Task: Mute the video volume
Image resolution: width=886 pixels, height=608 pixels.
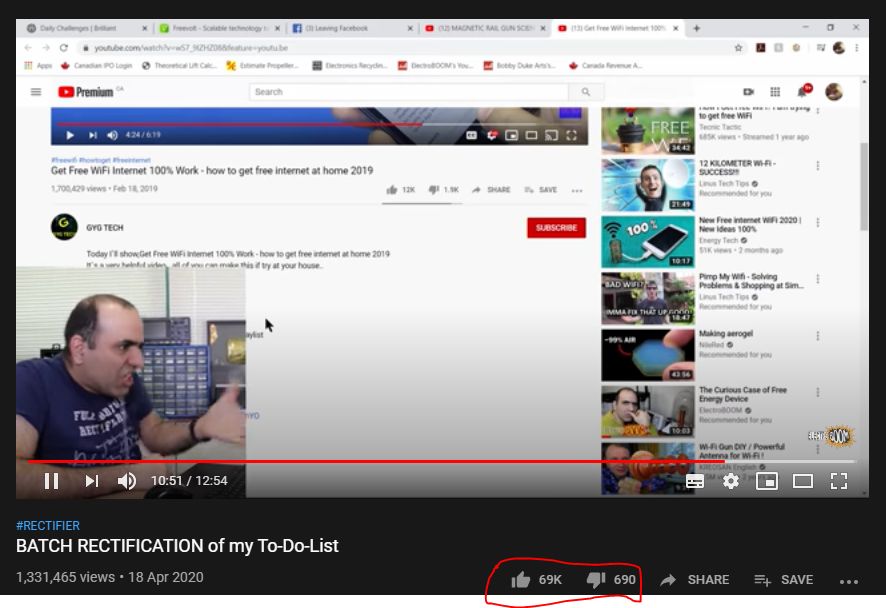Action: [127, 481]
